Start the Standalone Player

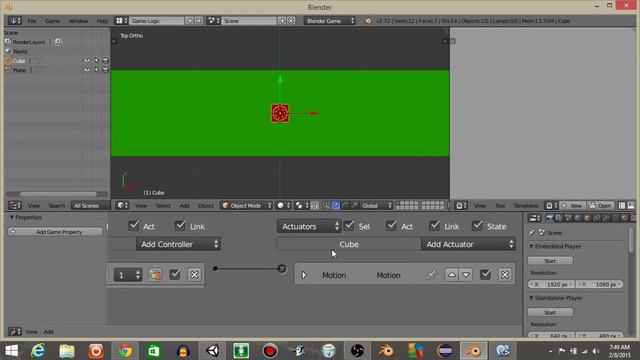(550, 312)
